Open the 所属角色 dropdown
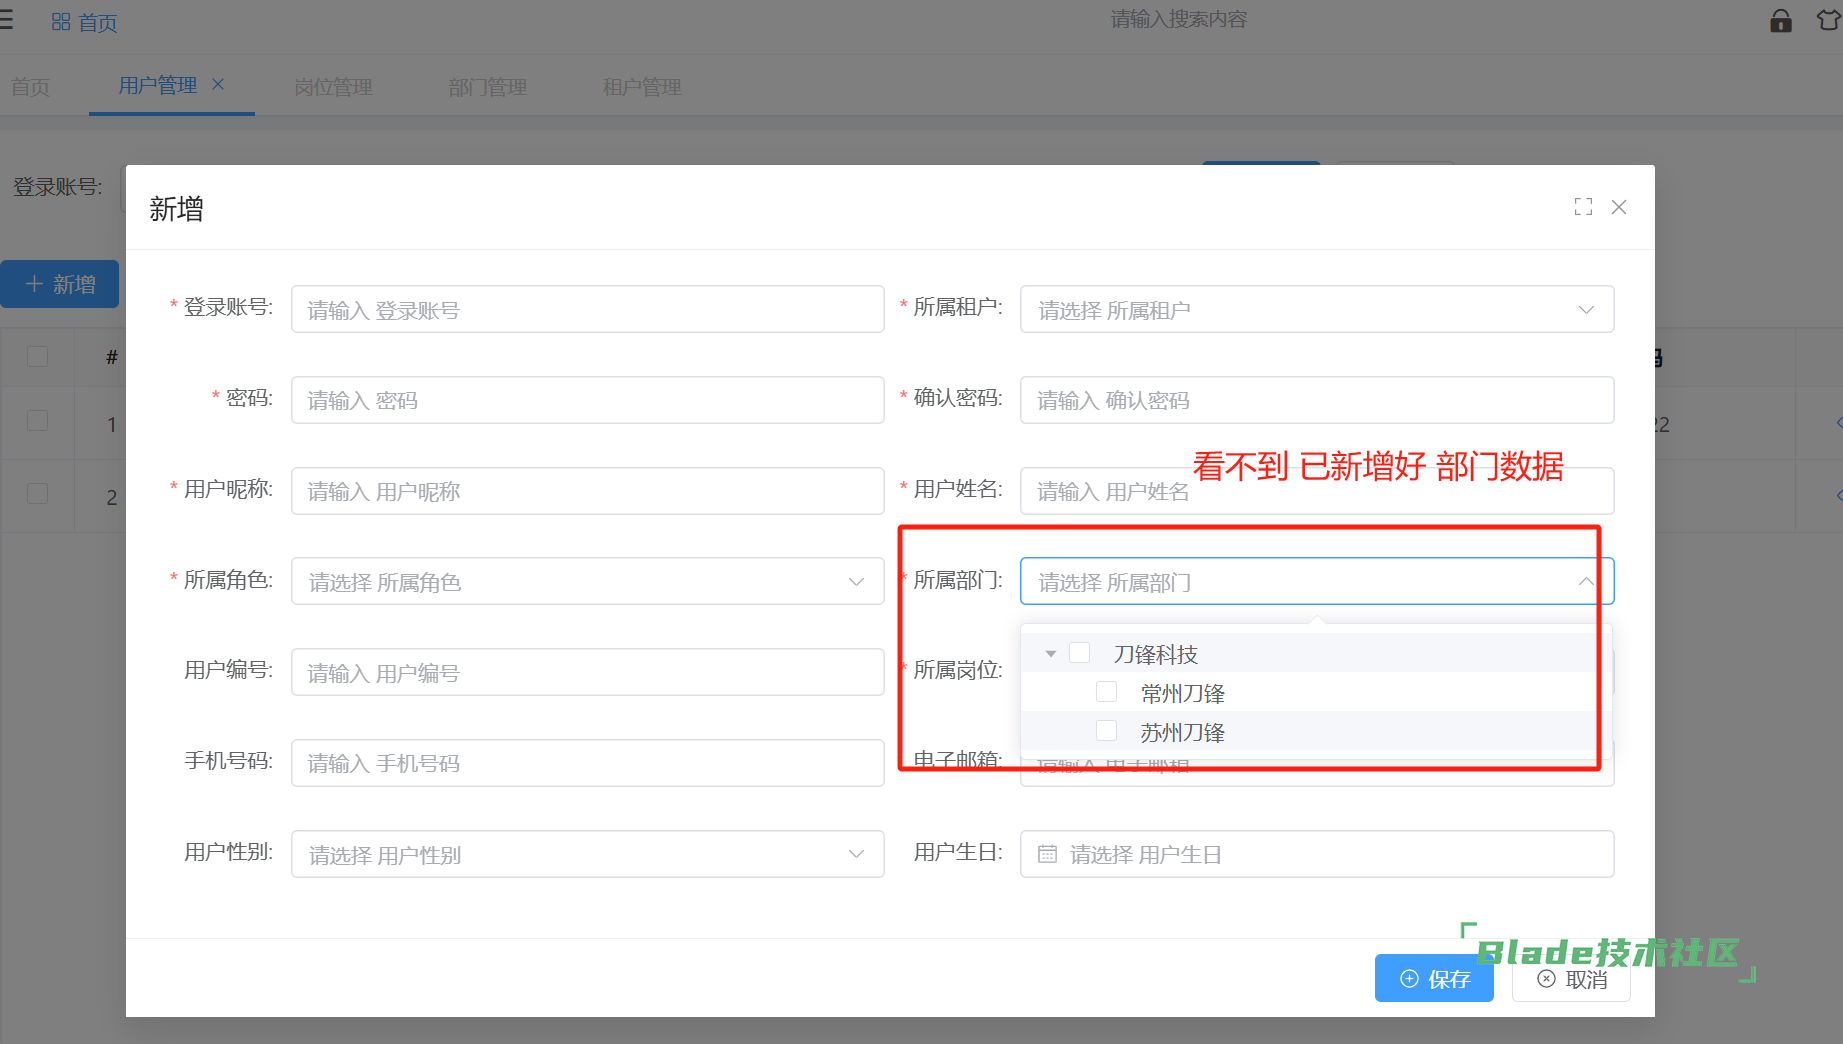The height and width of the screenshot is (1044, 1843). coord(588,581)
